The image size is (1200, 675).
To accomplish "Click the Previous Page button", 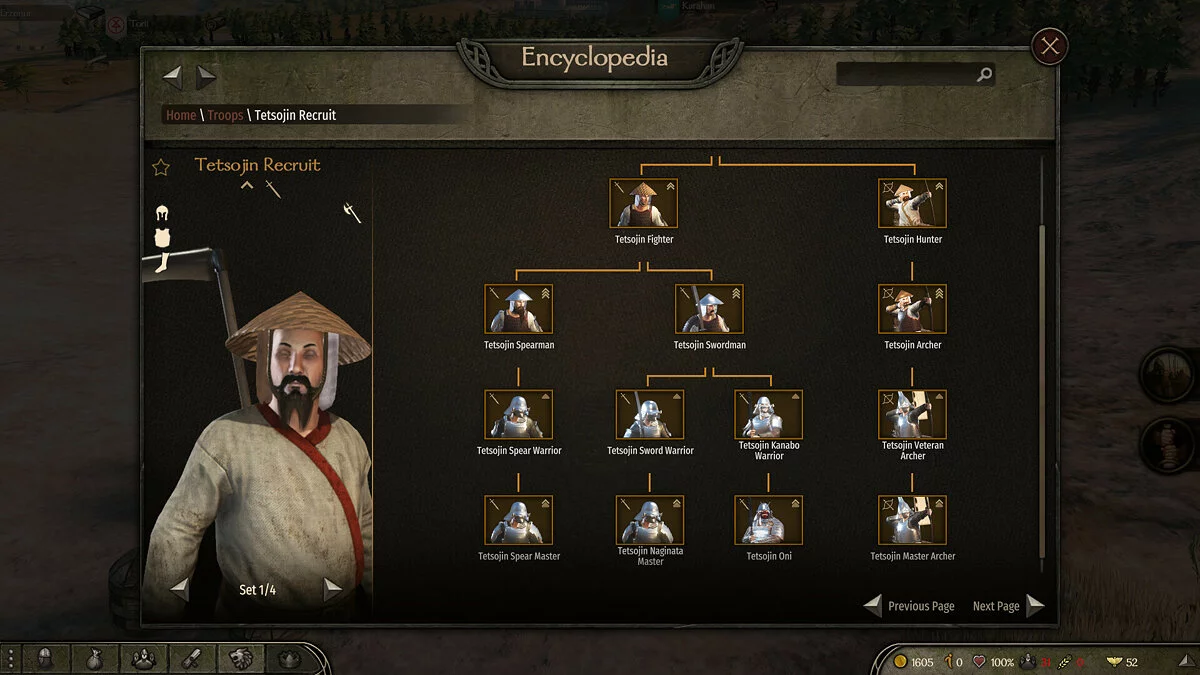I will point(909,606).
